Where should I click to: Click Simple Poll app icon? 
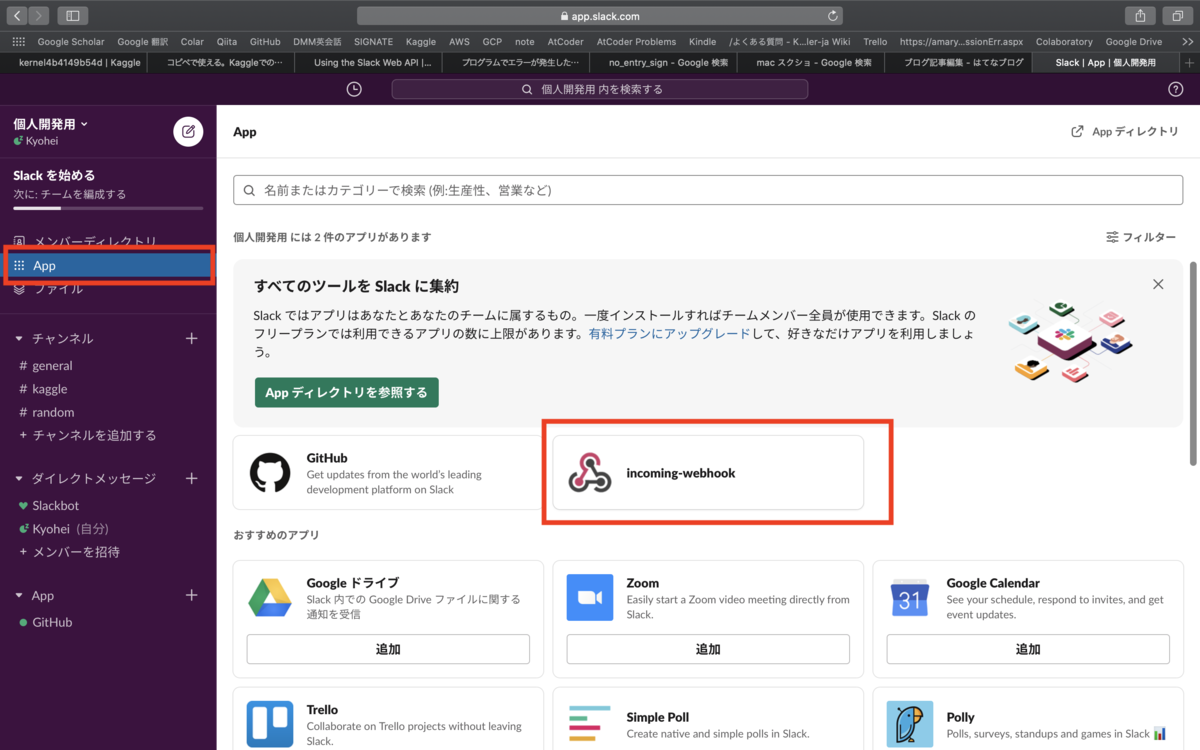tap(590, 725)
